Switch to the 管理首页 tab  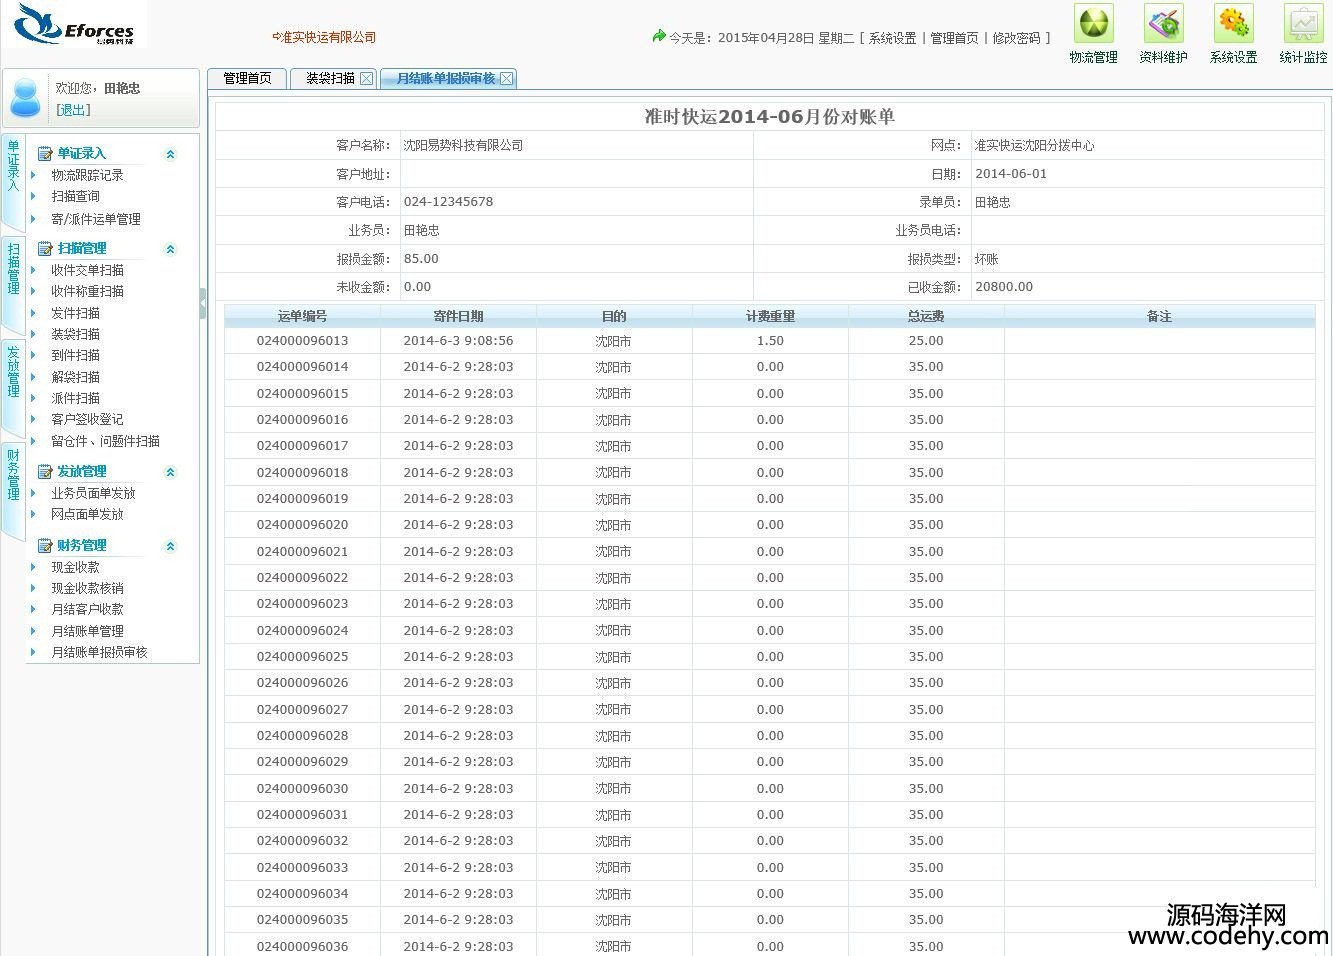[247, 79]
